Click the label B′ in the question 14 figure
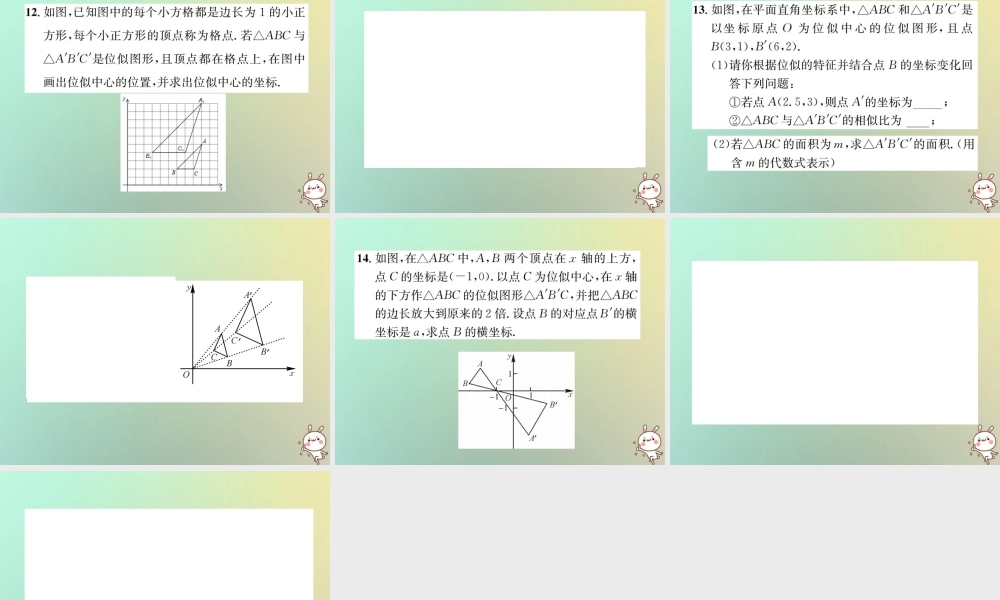This screenshot has width=1000, height=600. point(554,405)
